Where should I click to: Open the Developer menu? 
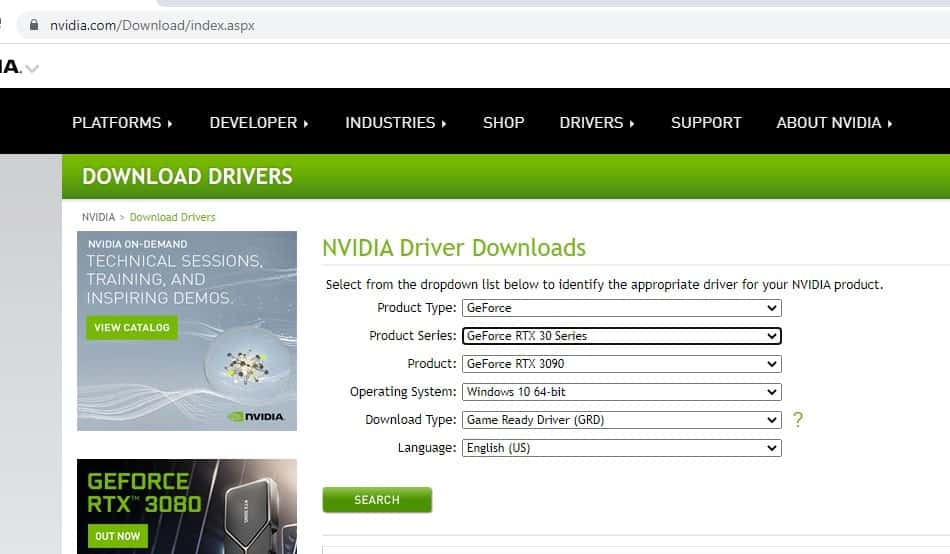[x=258, y=123]
